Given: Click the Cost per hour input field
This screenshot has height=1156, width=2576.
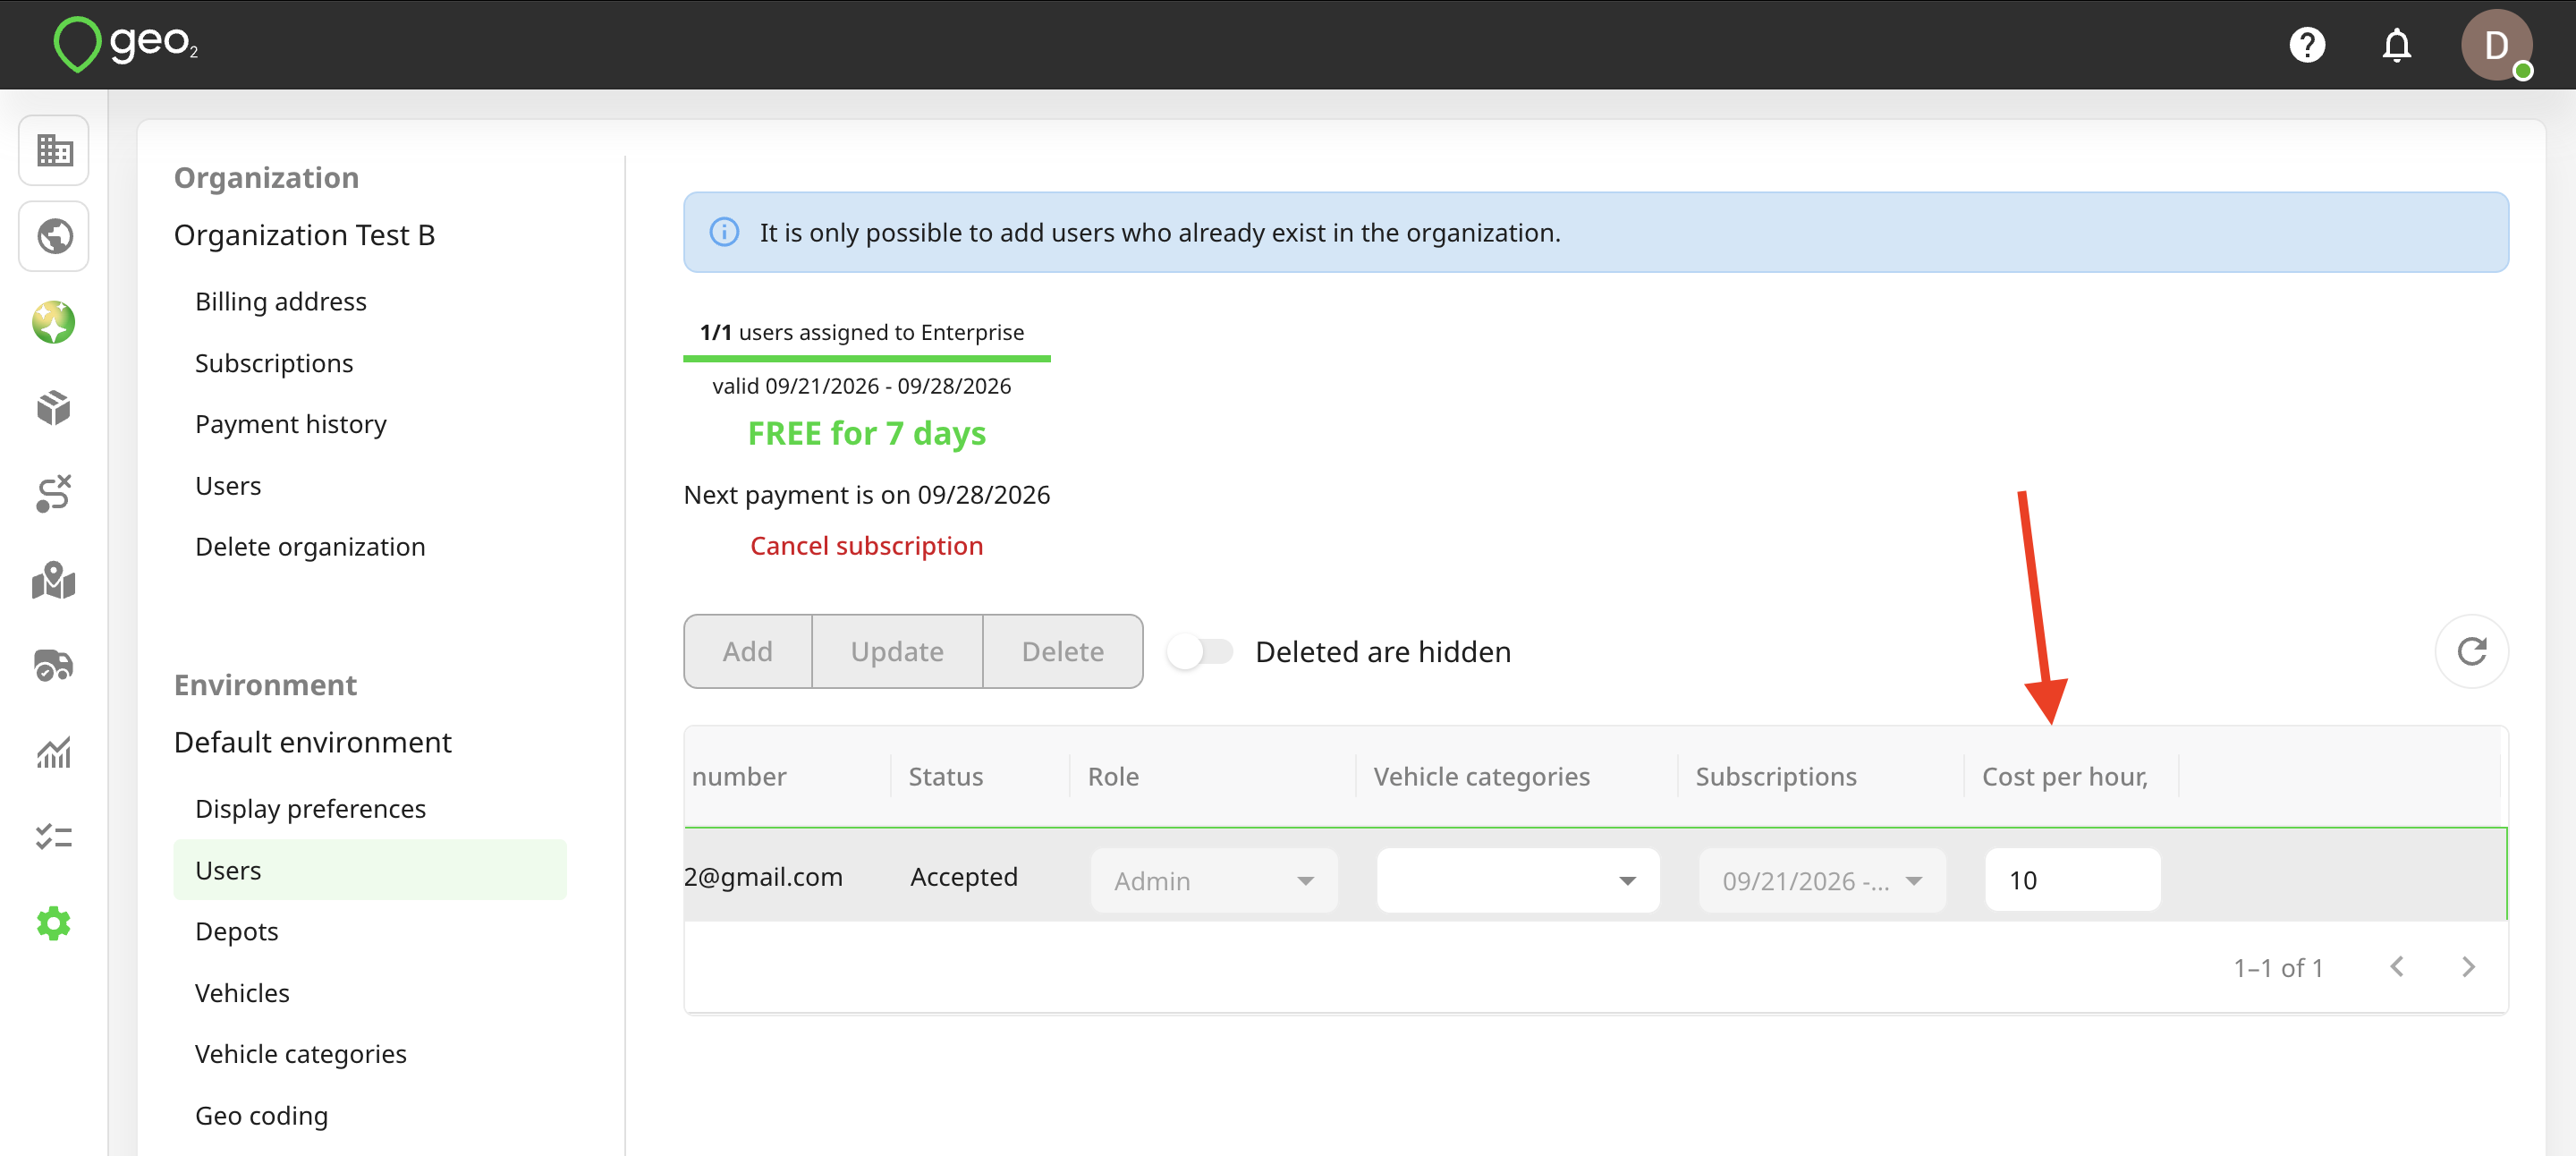Looking at the screenshot, I should tap(2072, 880).
